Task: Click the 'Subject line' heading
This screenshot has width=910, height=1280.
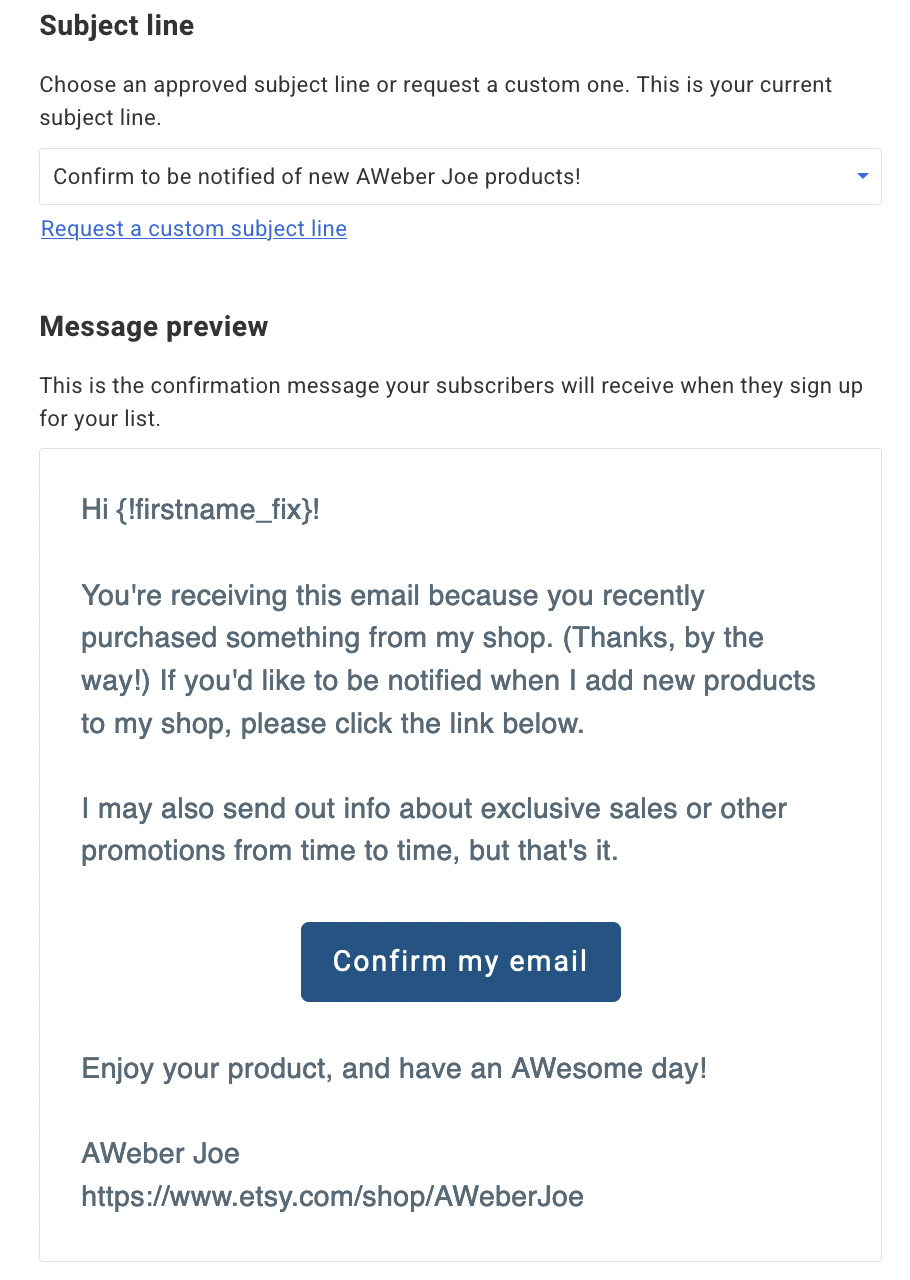Action: click(116, 25)
